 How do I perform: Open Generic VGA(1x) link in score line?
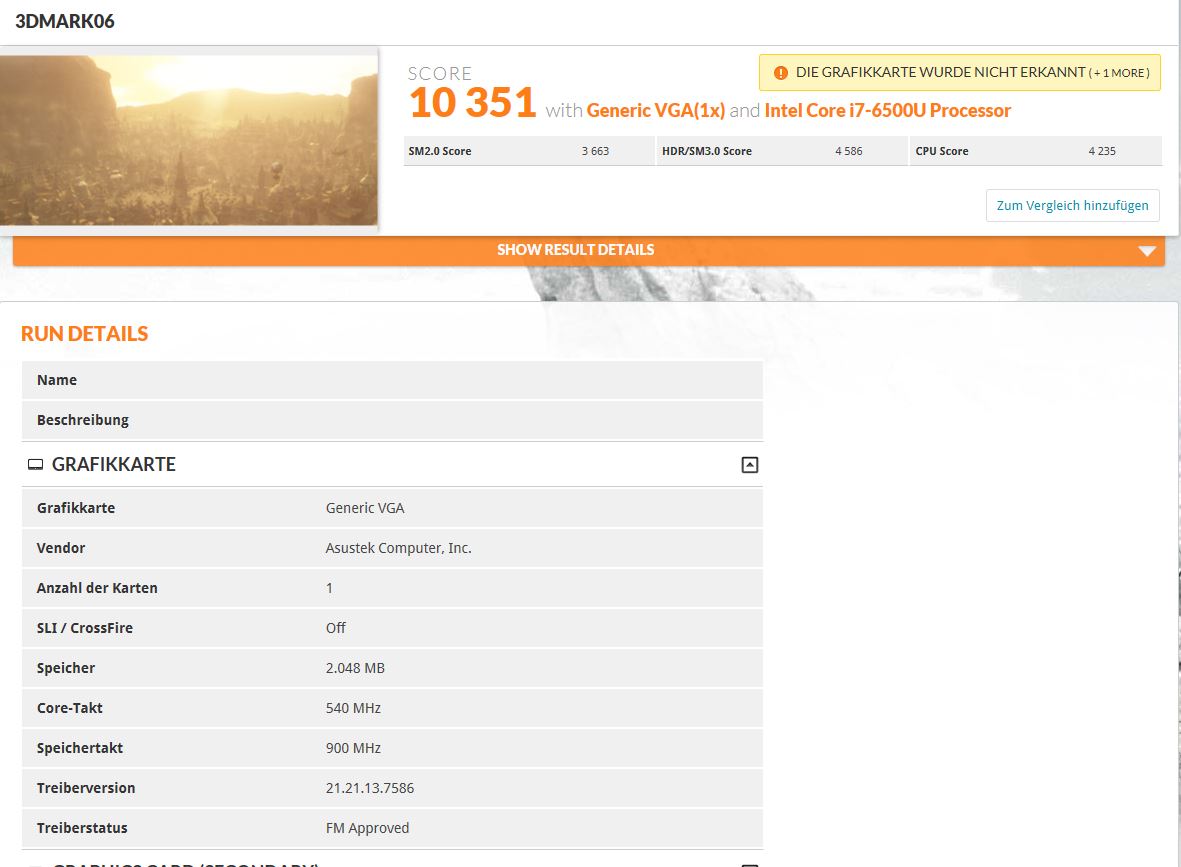click(x=655, y=111)
